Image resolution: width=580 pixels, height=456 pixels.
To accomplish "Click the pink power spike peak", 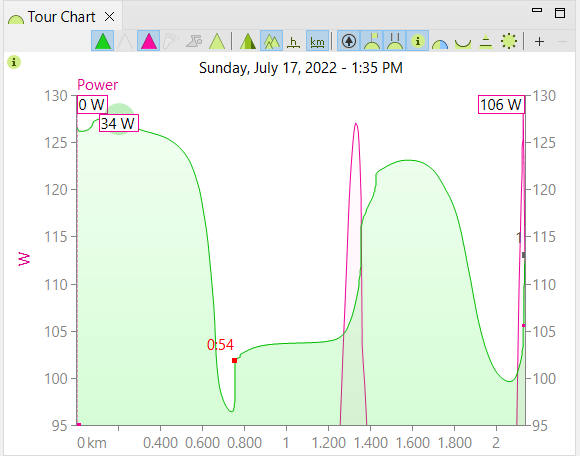I will pyautogui.click(x=356, y=125).
